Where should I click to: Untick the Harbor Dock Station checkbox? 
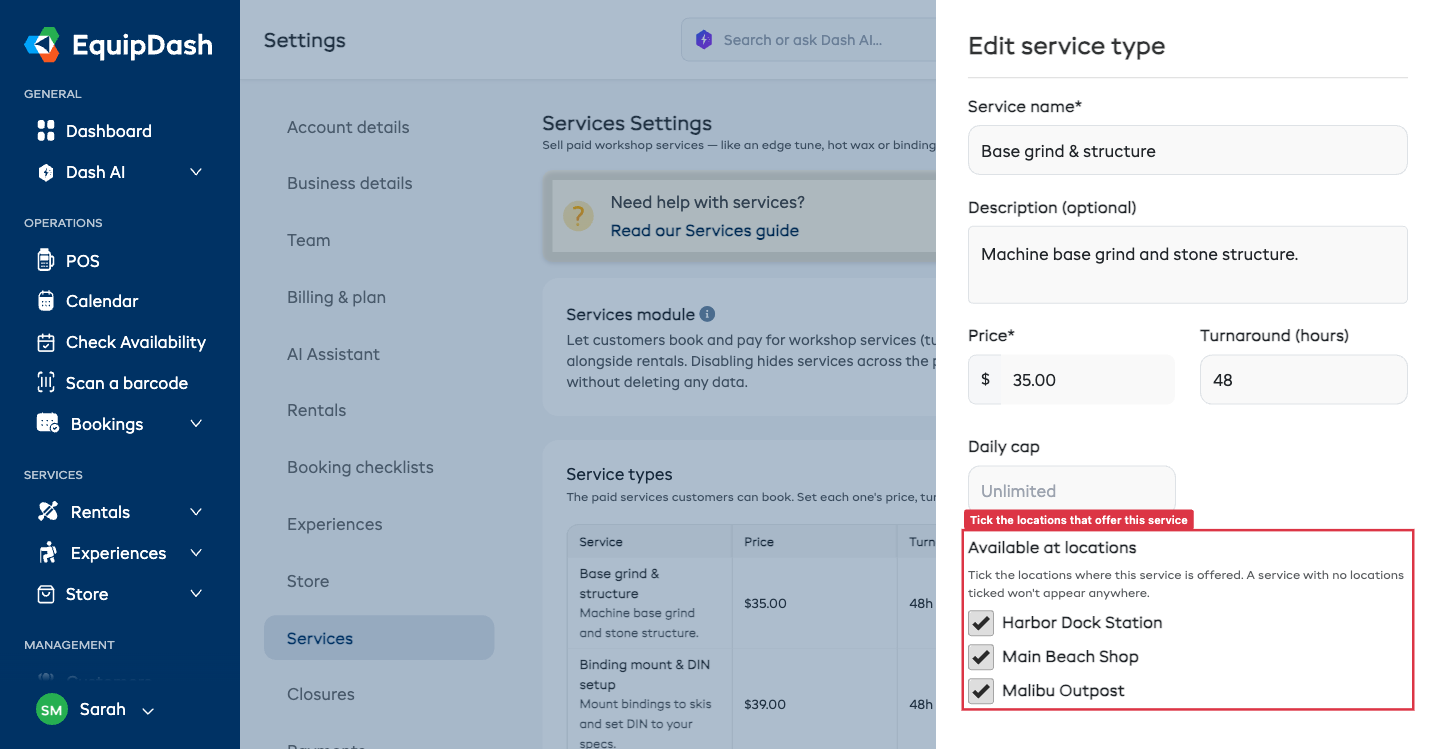[981, 623]
